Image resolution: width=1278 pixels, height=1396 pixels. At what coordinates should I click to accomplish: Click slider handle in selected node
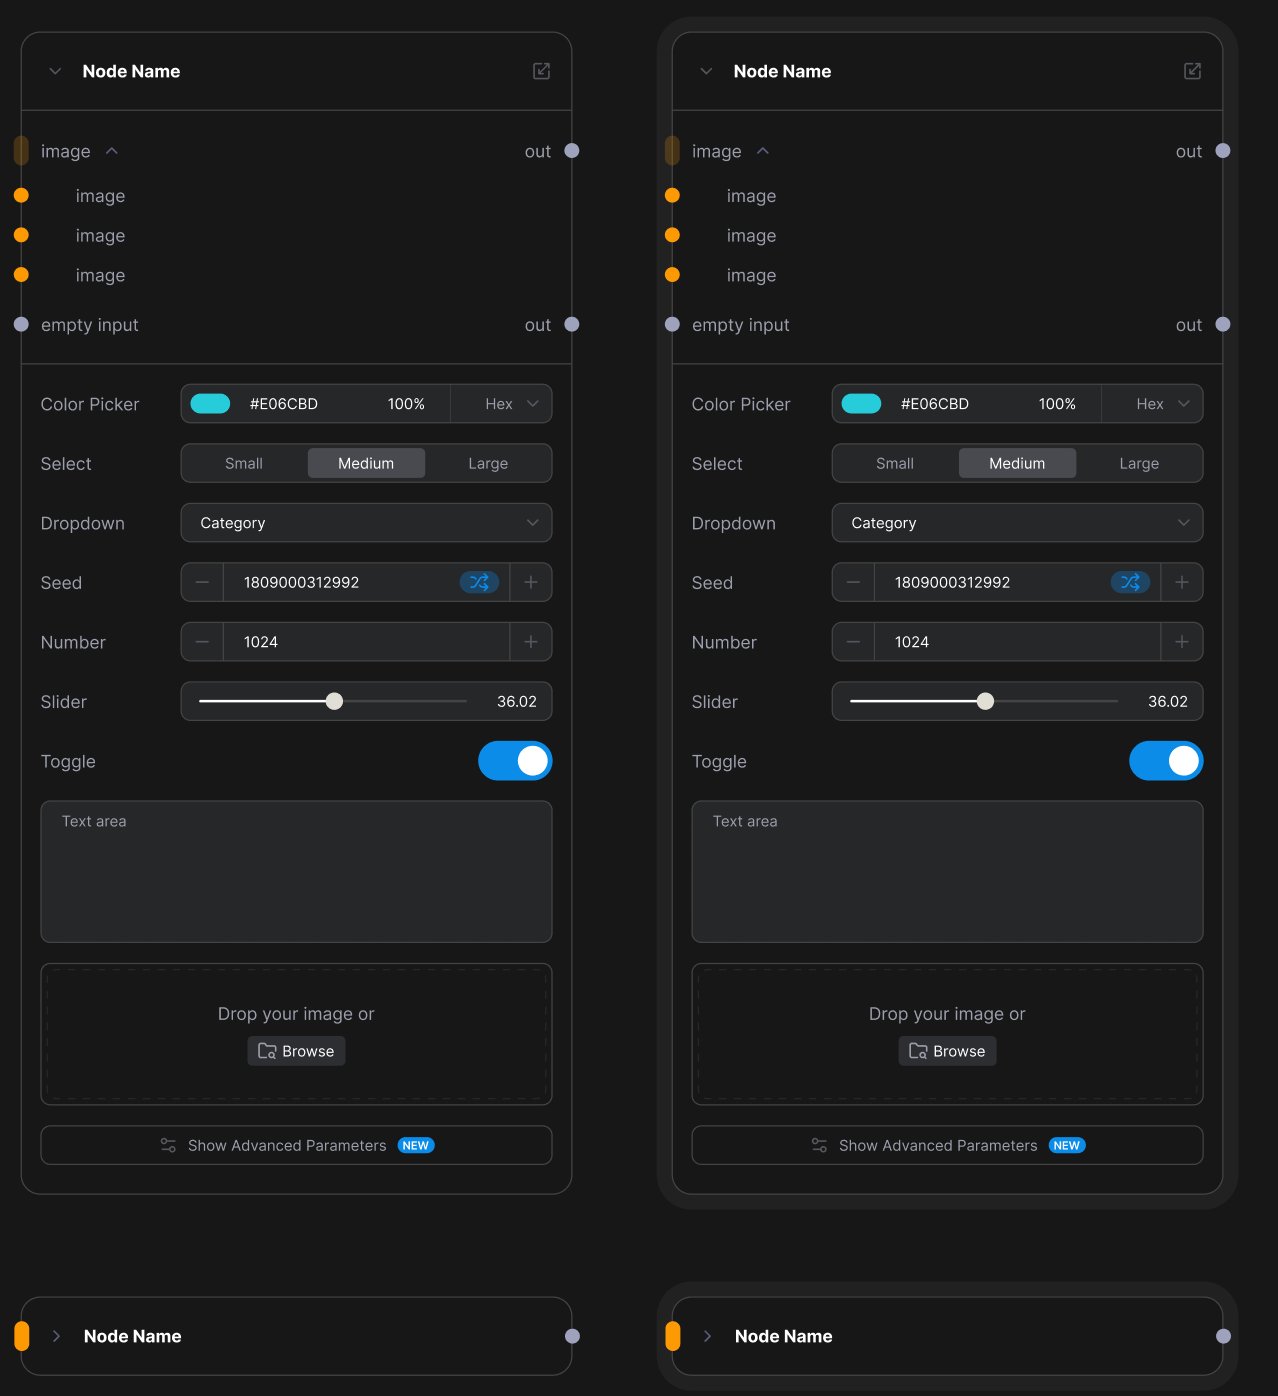985,701
